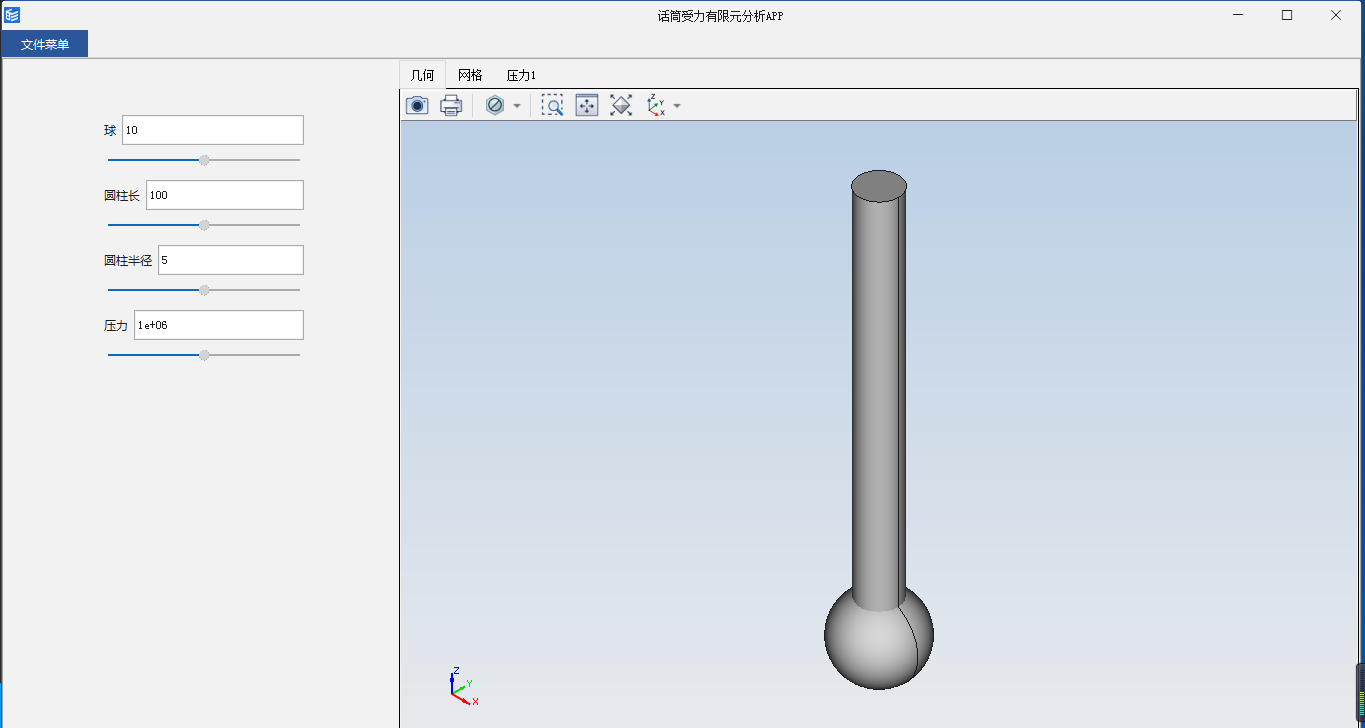Close the application window
This screenshot has width=1365, height=728.
pos(1336,15)
